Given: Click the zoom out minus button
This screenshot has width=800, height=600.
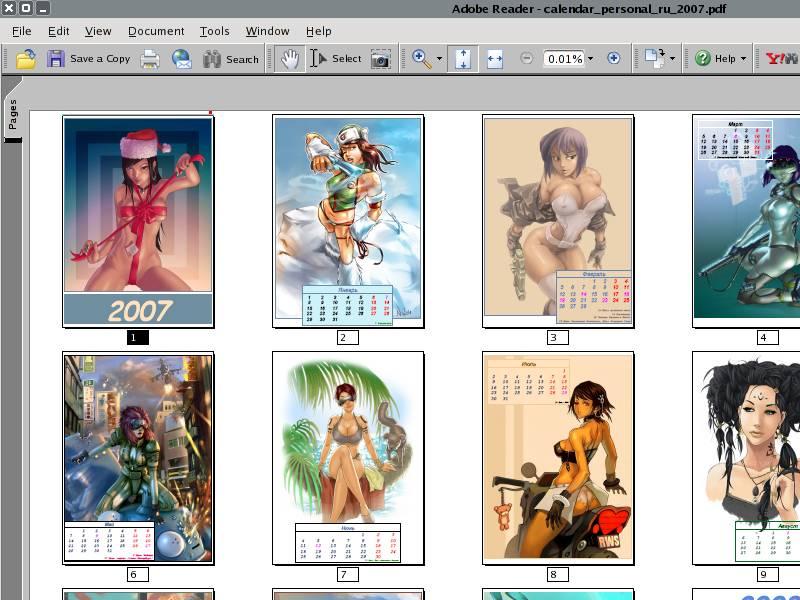Looking at the screenshot, I should pyautogui.click(x=527, y=58).
